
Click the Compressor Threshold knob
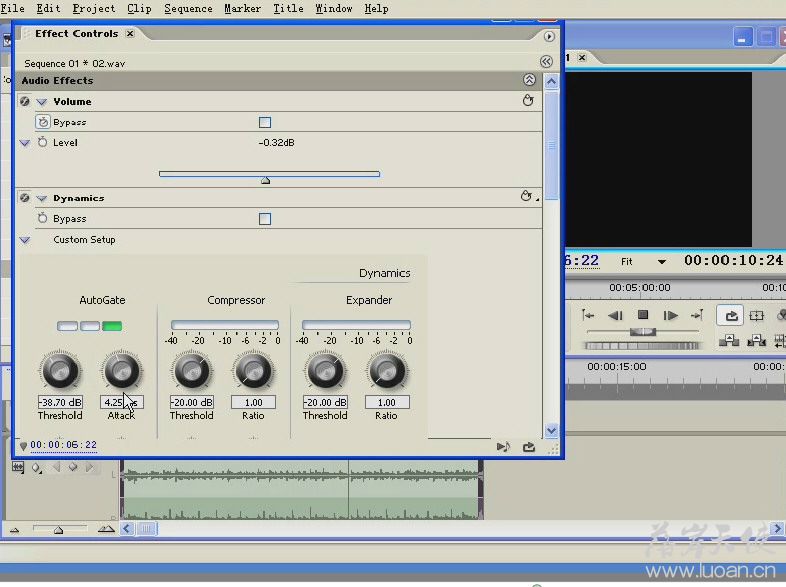pos(191,371)
